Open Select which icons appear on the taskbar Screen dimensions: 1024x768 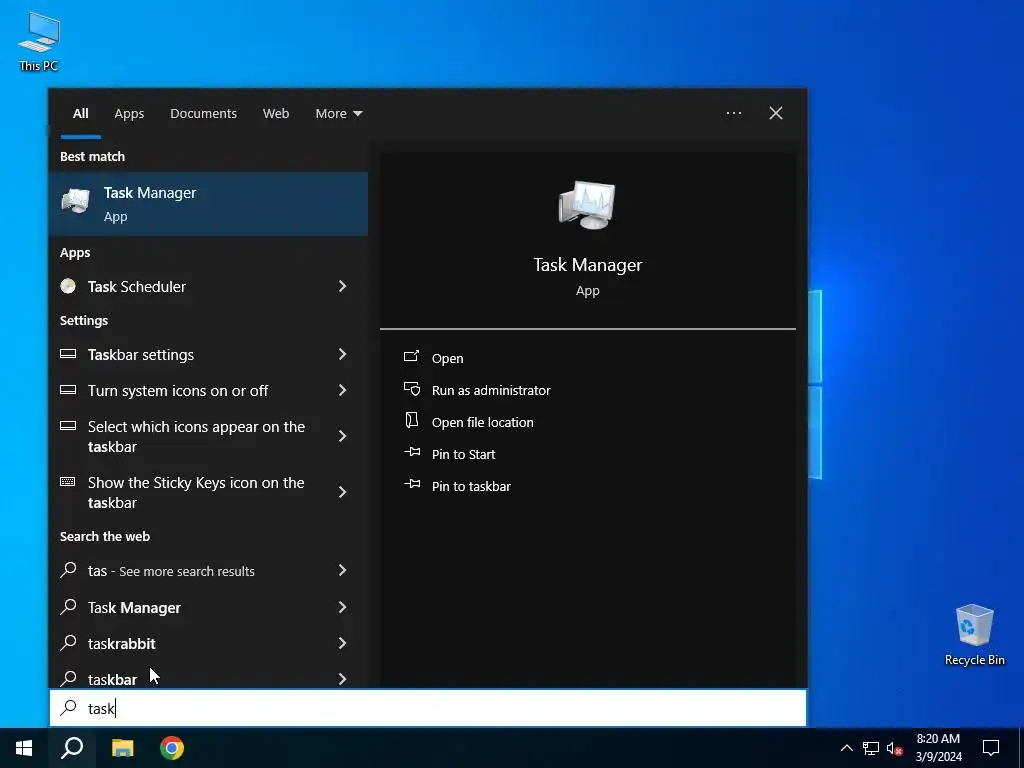(208, 436)
